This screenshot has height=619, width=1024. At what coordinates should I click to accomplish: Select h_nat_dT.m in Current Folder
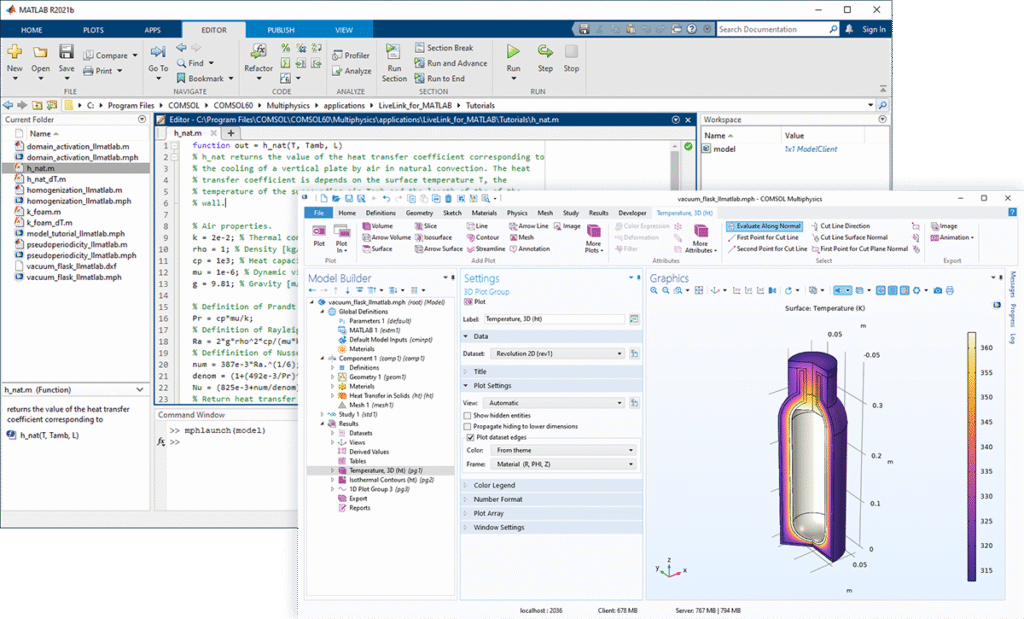[x=46, y=179]
